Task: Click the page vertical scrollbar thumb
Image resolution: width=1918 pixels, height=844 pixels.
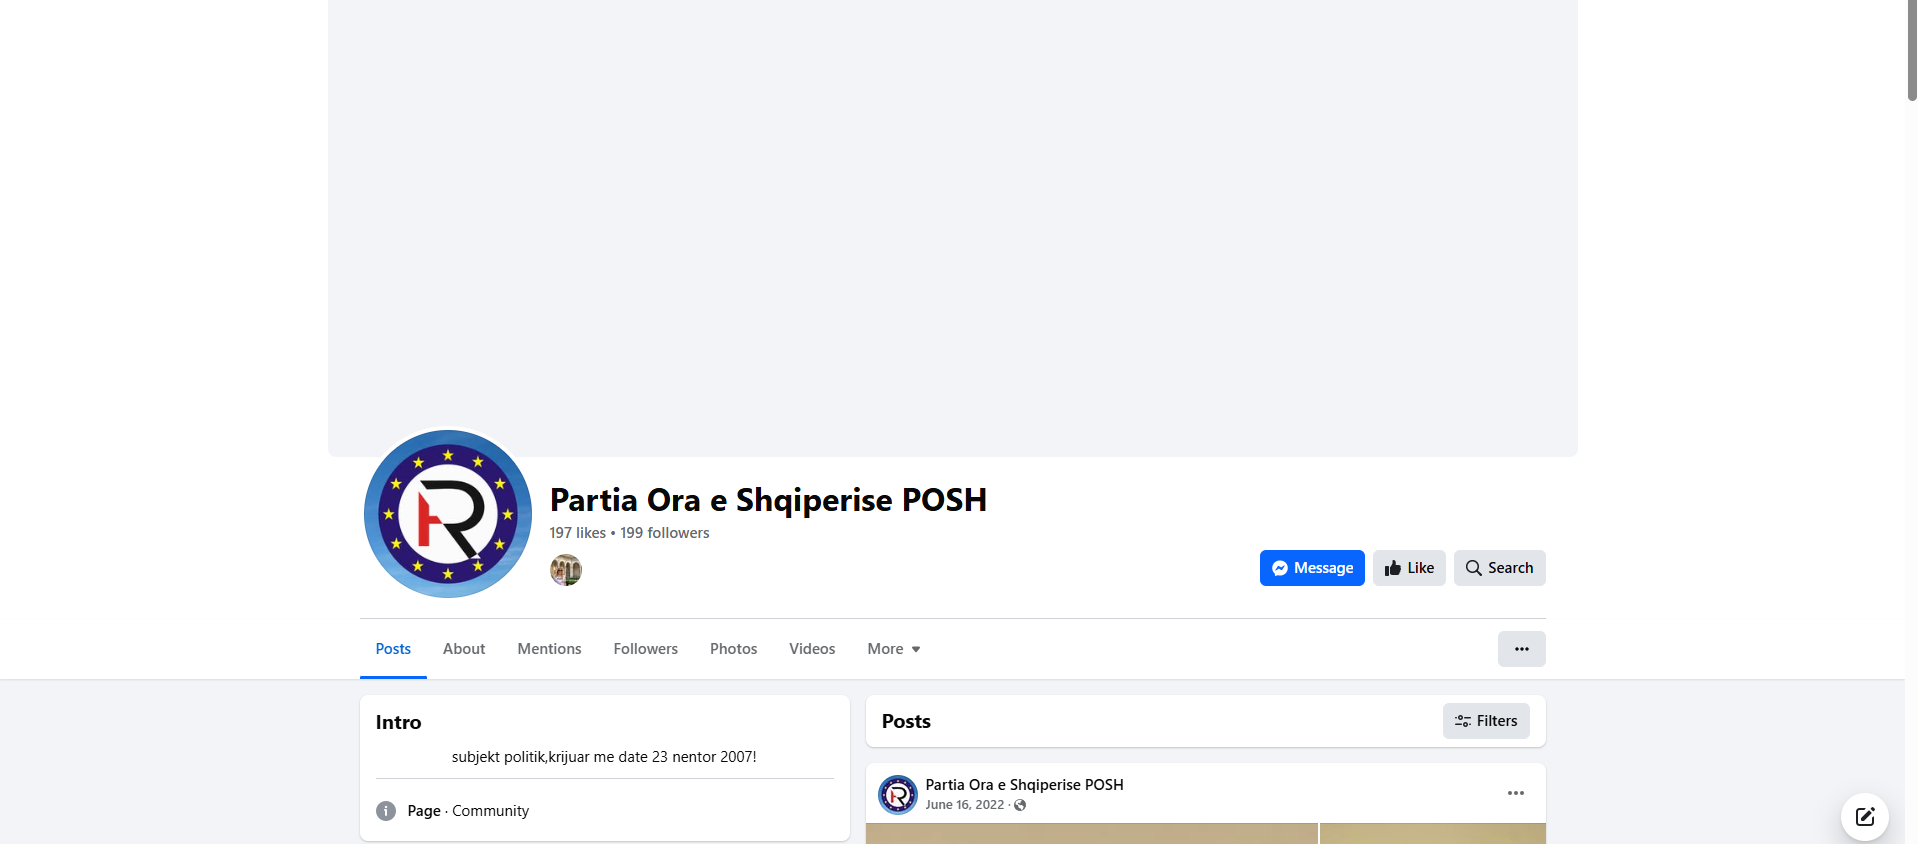Action: point(1912,50)
